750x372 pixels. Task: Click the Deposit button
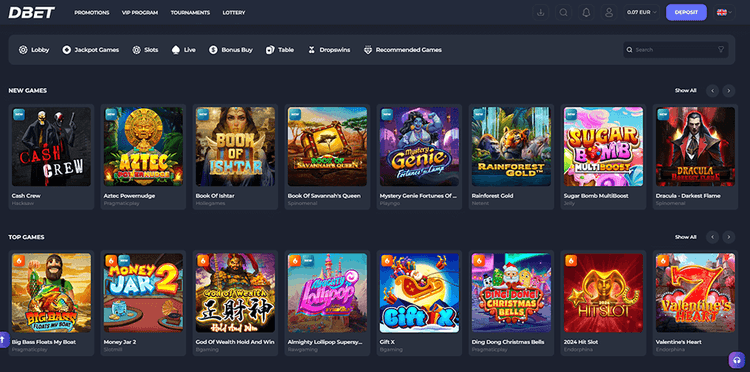point(686,12)
